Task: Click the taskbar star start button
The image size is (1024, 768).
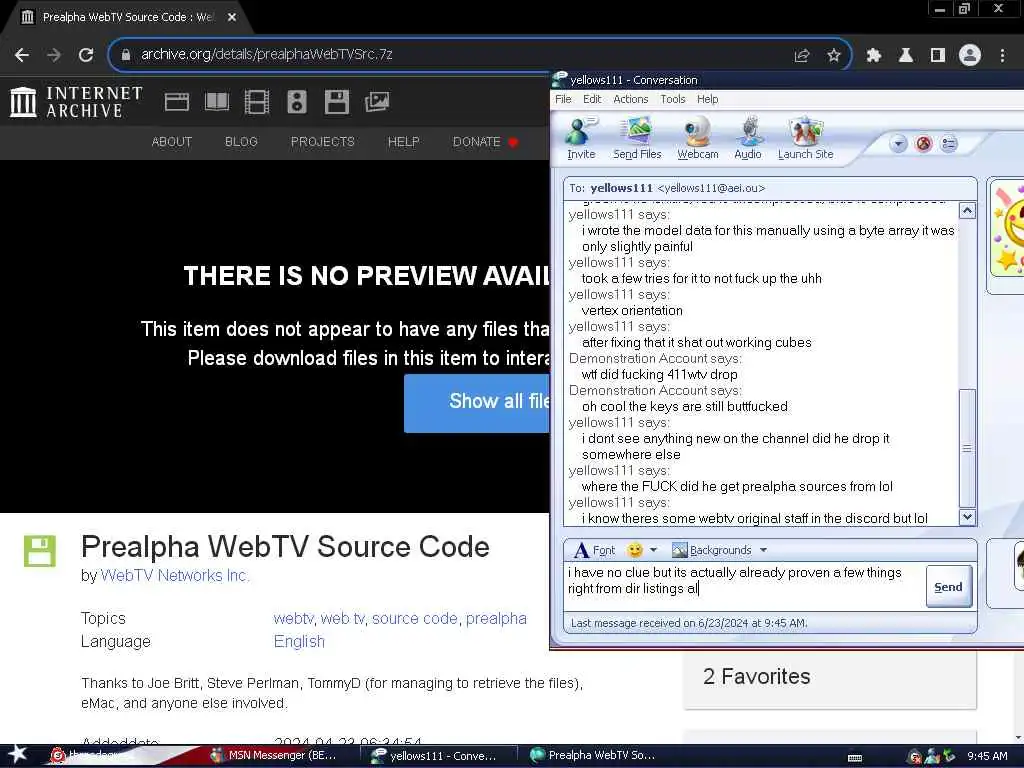Action: [x=17, y=754]
